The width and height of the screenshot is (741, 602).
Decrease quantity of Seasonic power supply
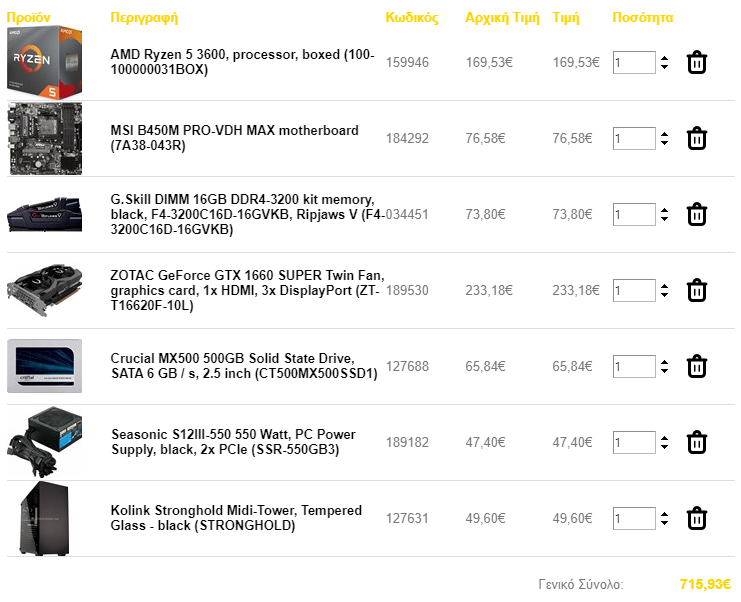tap(664, 447)
